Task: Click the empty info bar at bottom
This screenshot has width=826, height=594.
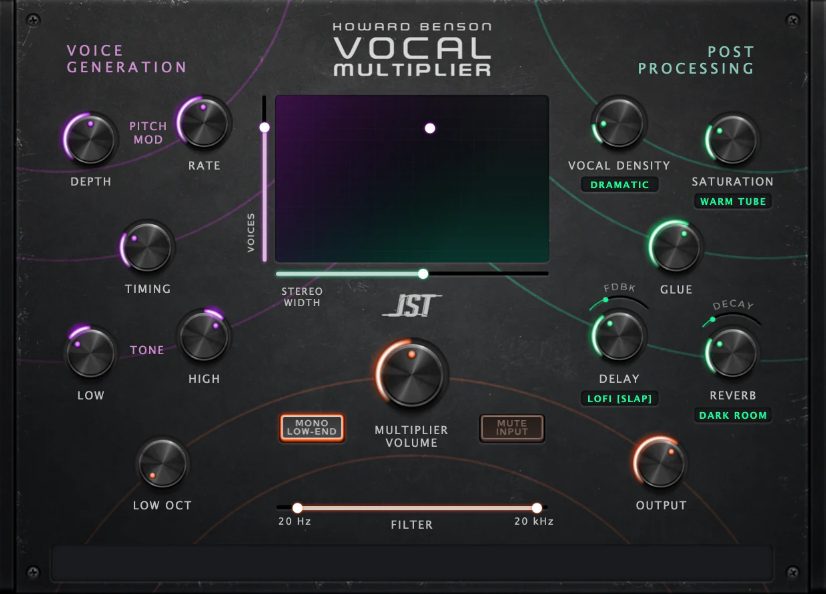Action: [412, 563]
